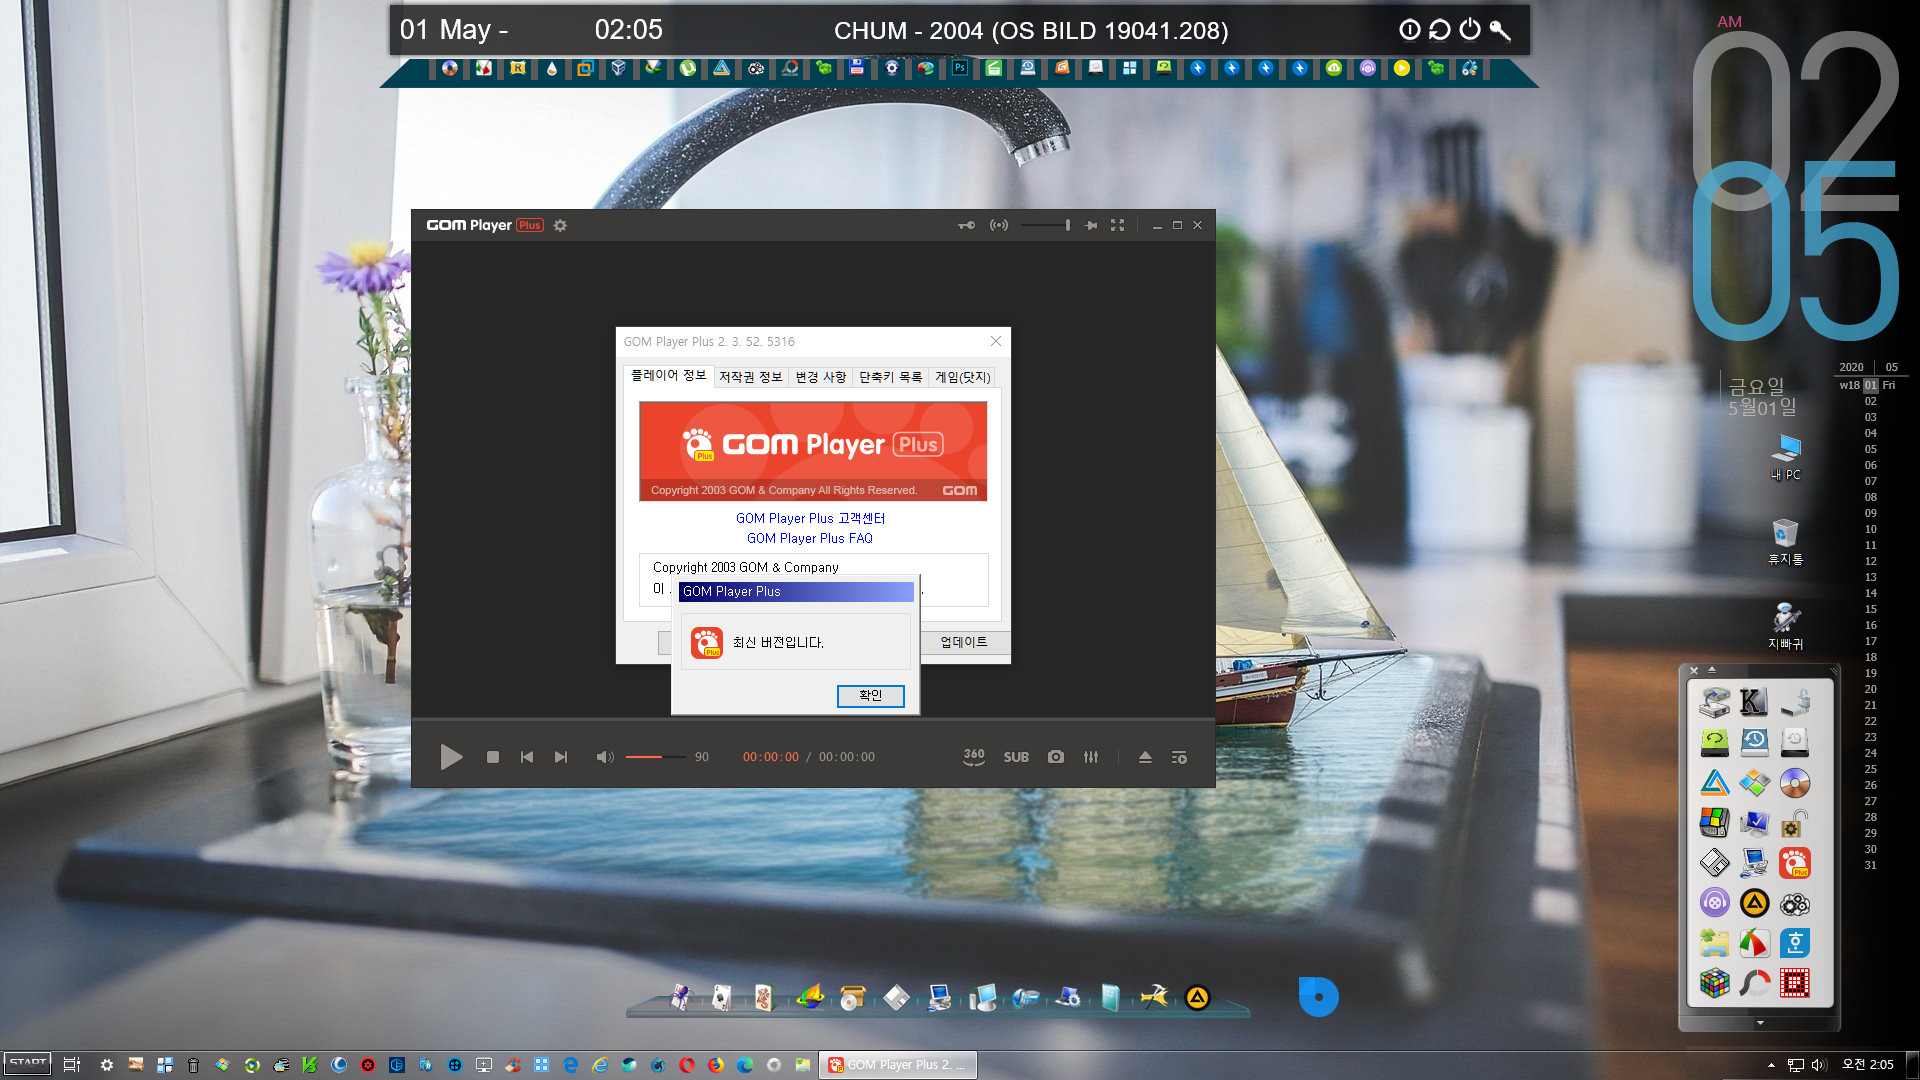The width and height of the screenshot is (1920, 1080).
Task: Open Opera from the taskbar
Action: pyautogui.click(x=687, y=1065)
